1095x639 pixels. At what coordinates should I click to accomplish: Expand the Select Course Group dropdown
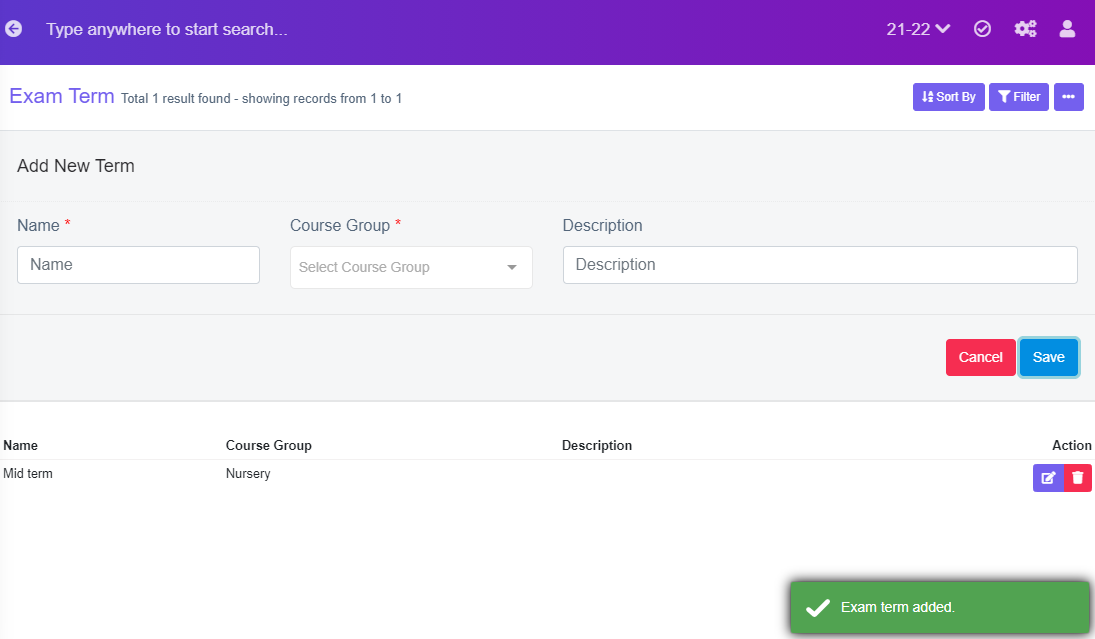[411, 267]
